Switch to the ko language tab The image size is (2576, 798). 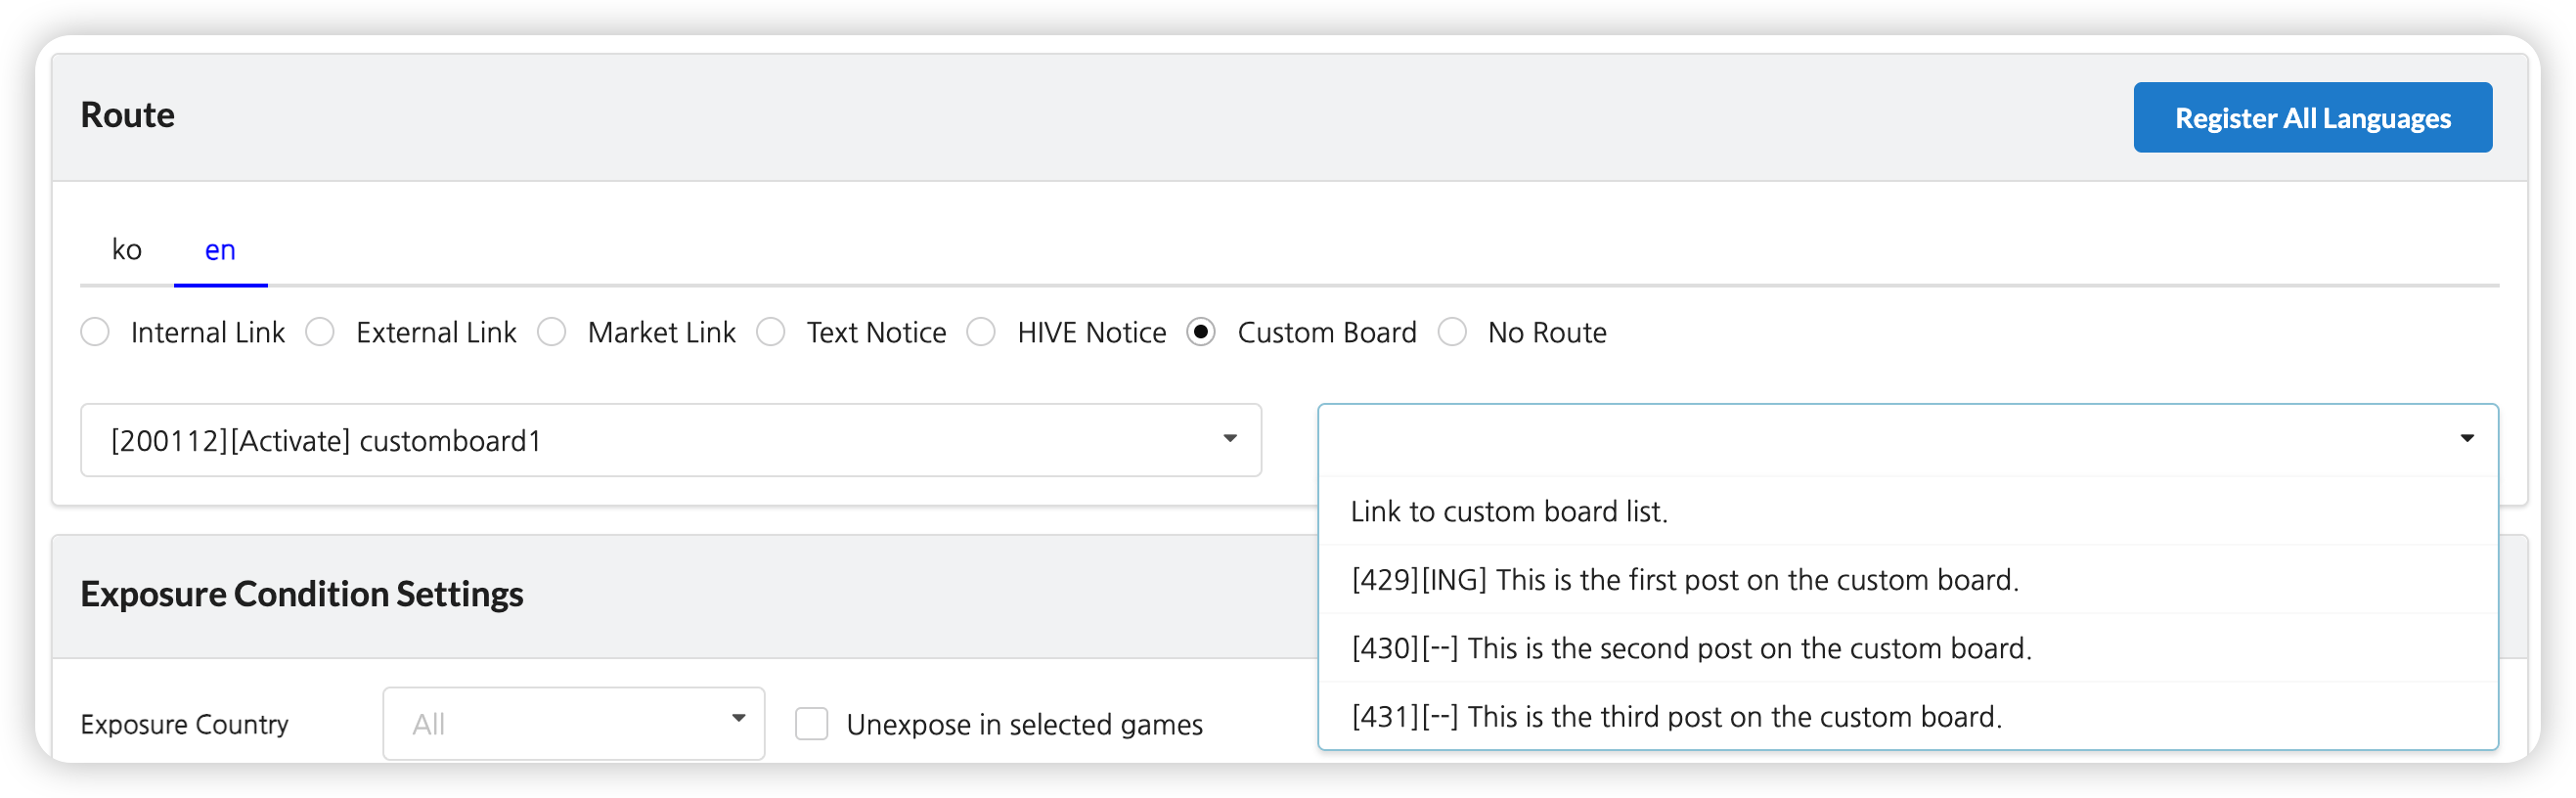(x=126, y=250)
